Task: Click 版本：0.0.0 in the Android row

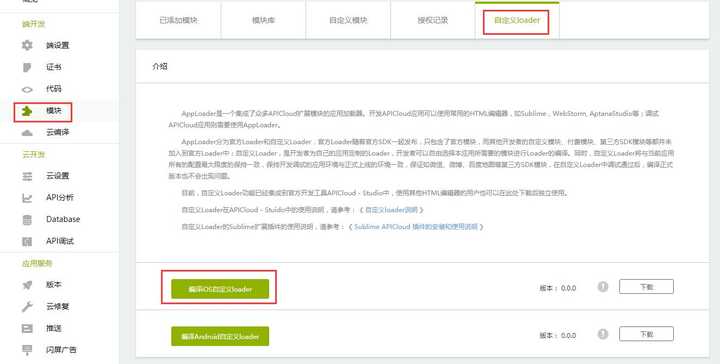Action: (557, 336)
